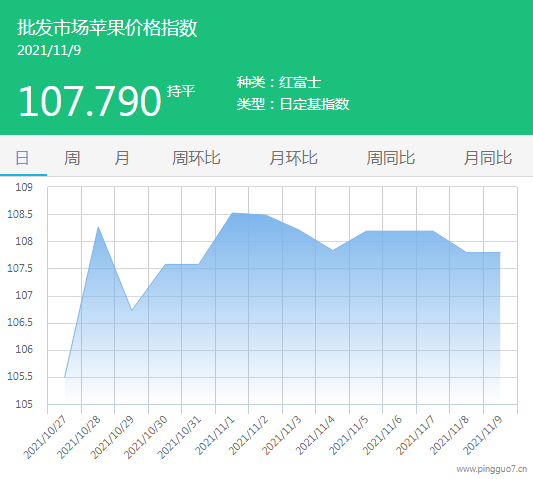
Task: Click the 2021/11/7 x-axis date label
Action: pyautogui.click(x=415, y=436)
